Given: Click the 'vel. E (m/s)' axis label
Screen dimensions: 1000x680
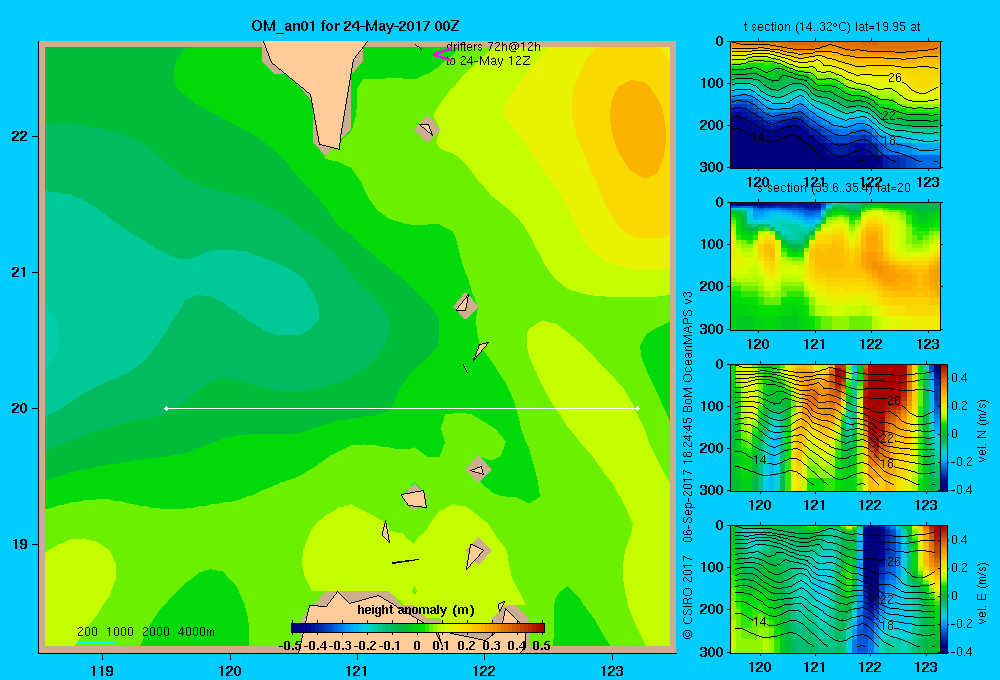Looking at the screenshot, I should [982, 593].
